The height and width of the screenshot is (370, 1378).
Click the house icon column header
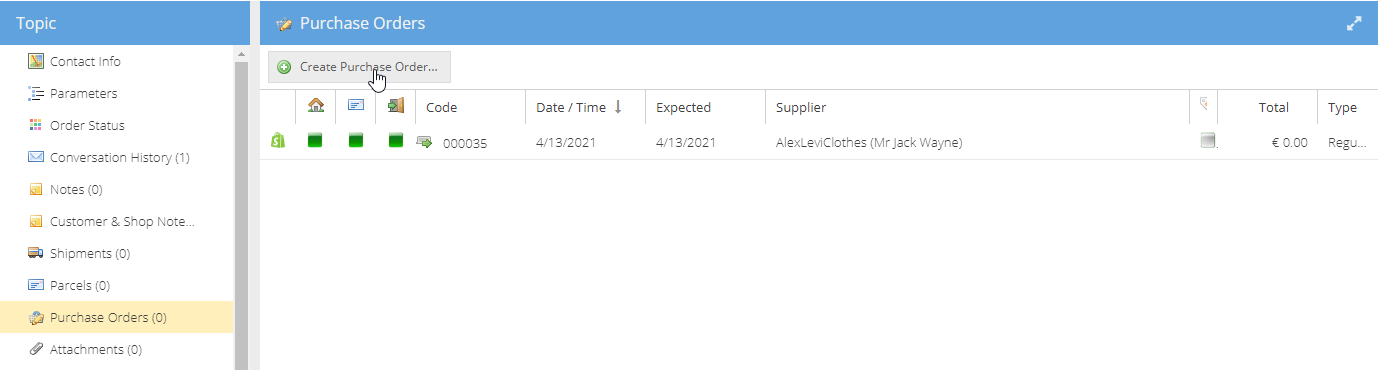315,105
